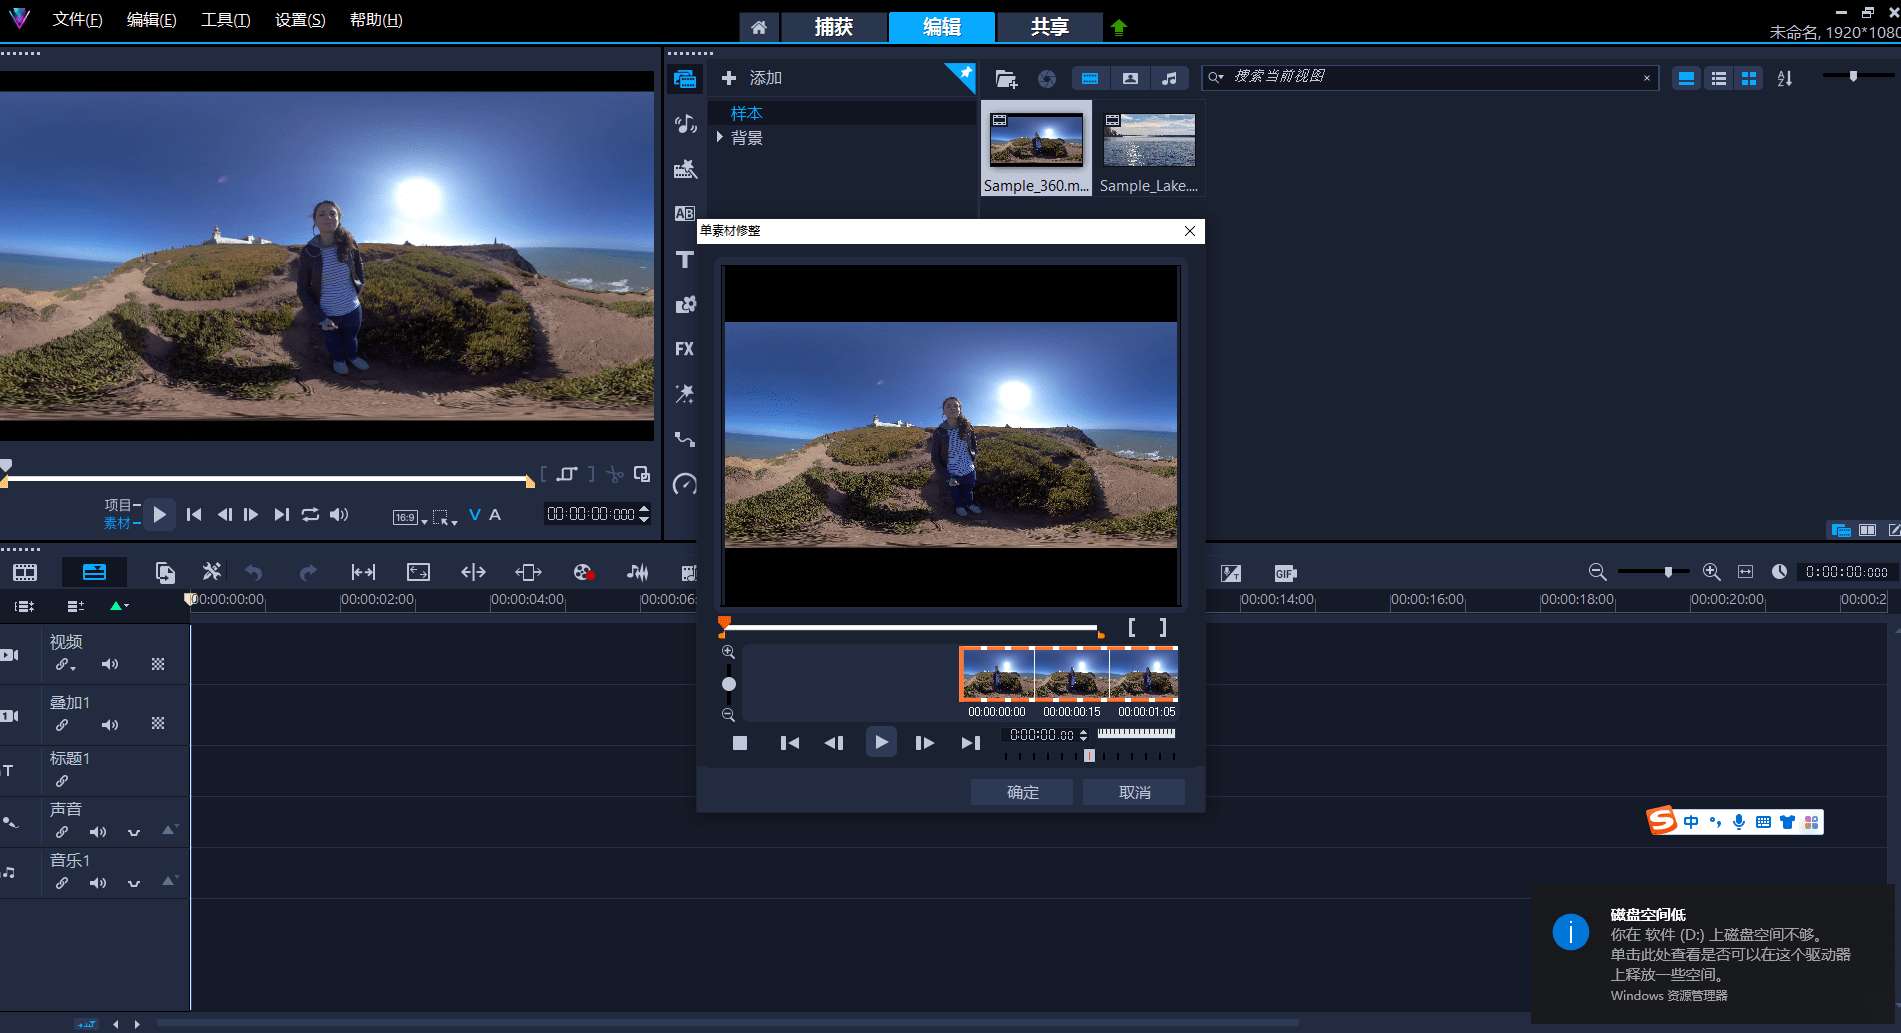Toggle showing photos in library
The image size is (1901, 1033).
coord(1130,78)
